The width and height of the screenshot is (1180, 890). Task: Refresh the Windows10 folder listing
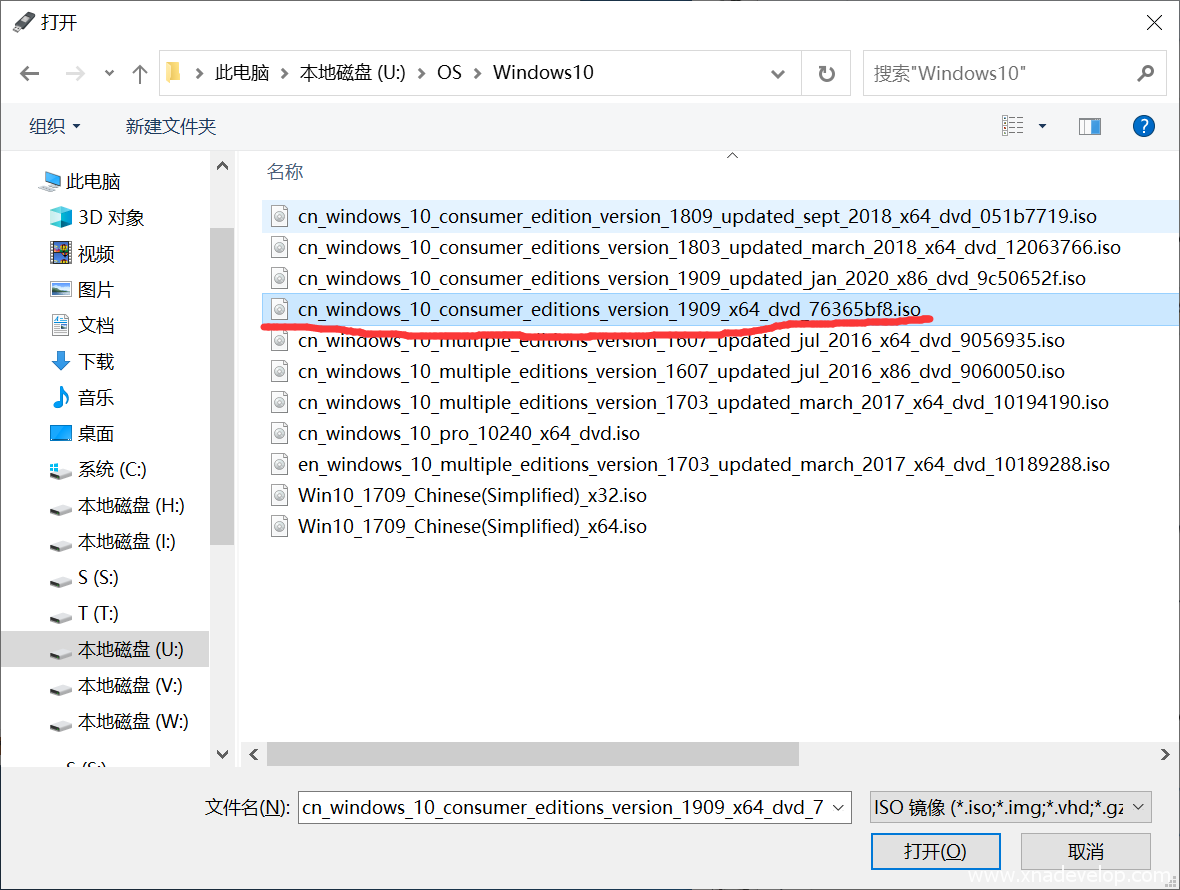click(826, 73)
